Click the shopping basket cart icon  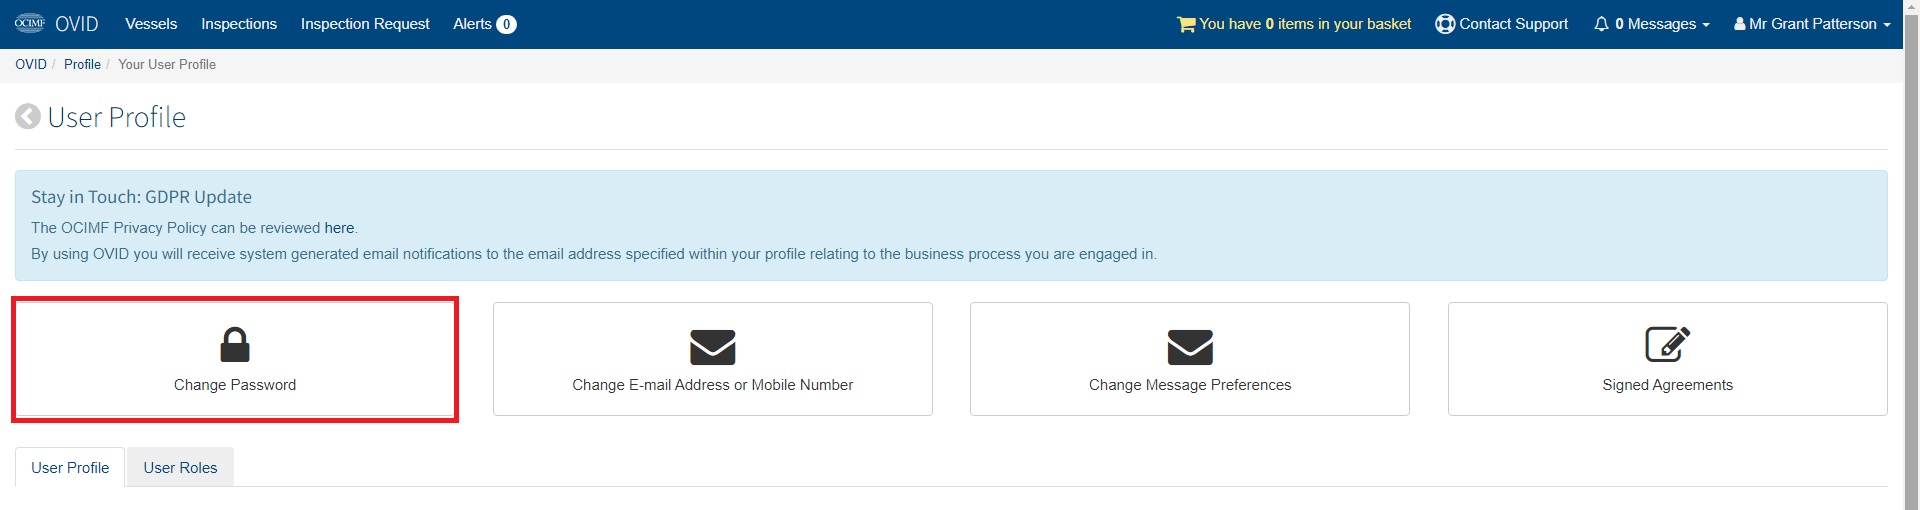(1186, 24)
